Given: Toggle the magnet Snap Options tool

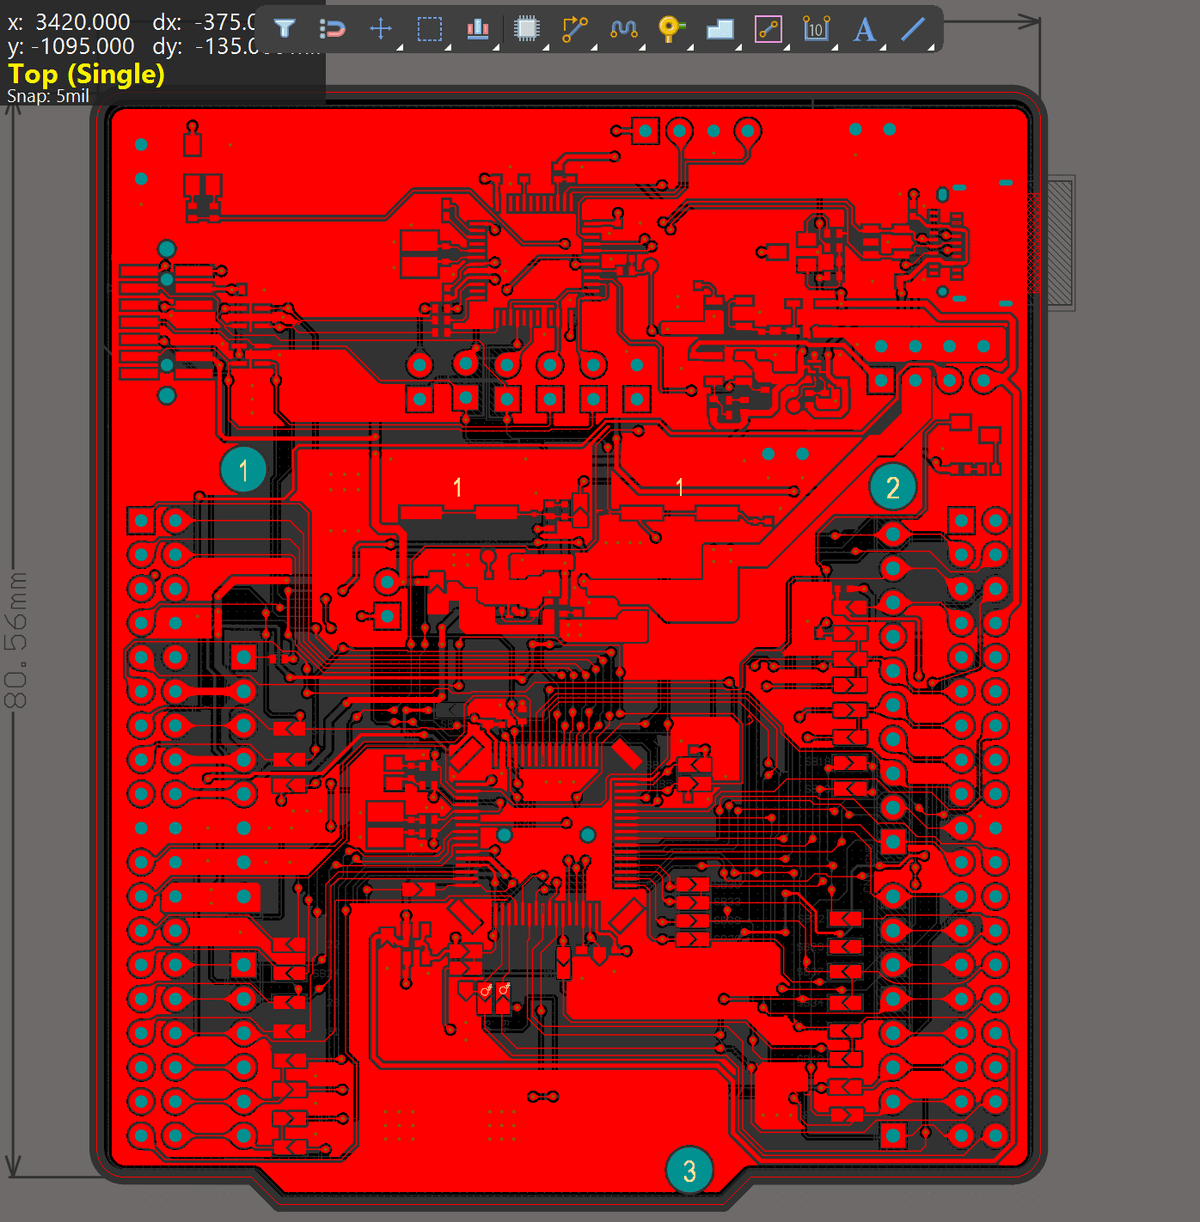Looking at the screenshot, I should [x=332, y=29].
